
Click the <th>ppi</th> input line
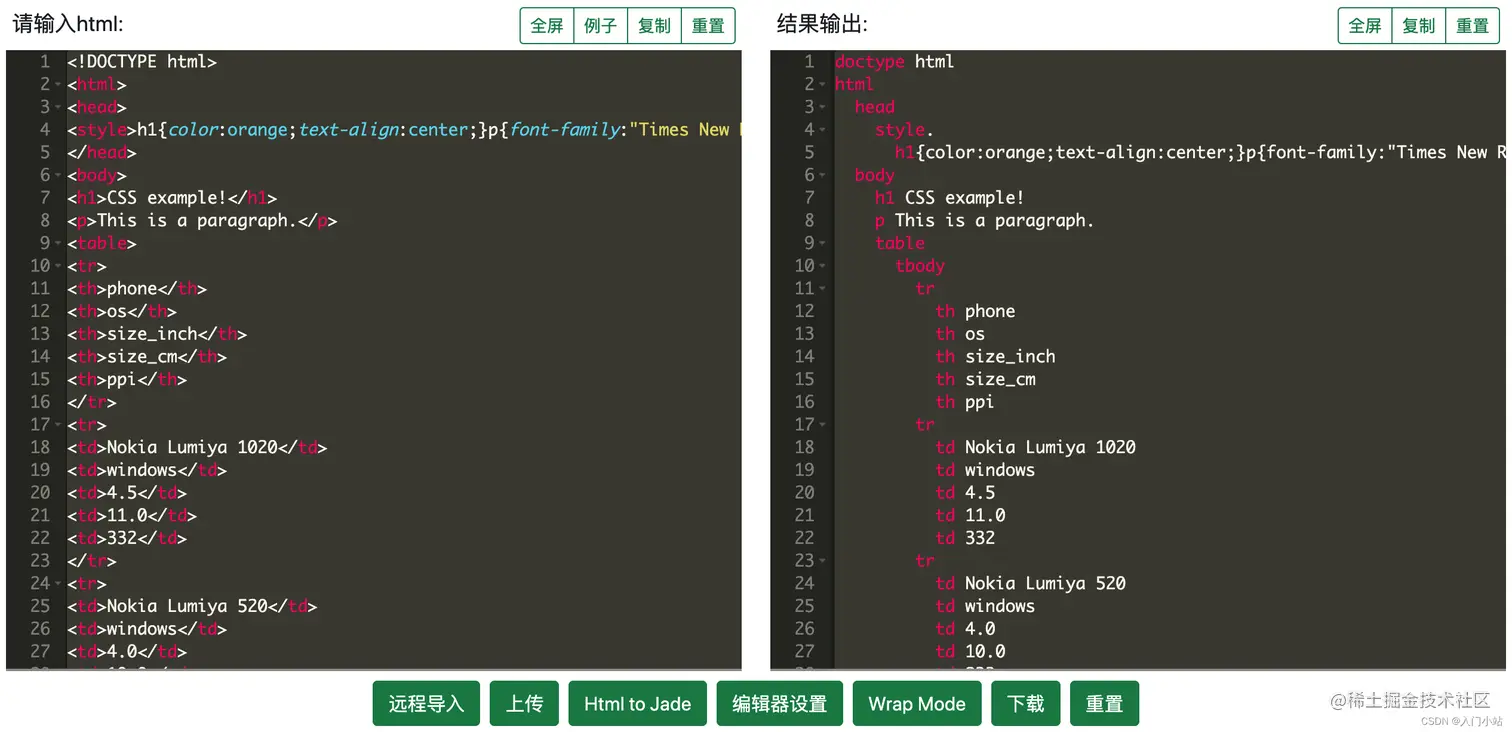pos(127,380)
